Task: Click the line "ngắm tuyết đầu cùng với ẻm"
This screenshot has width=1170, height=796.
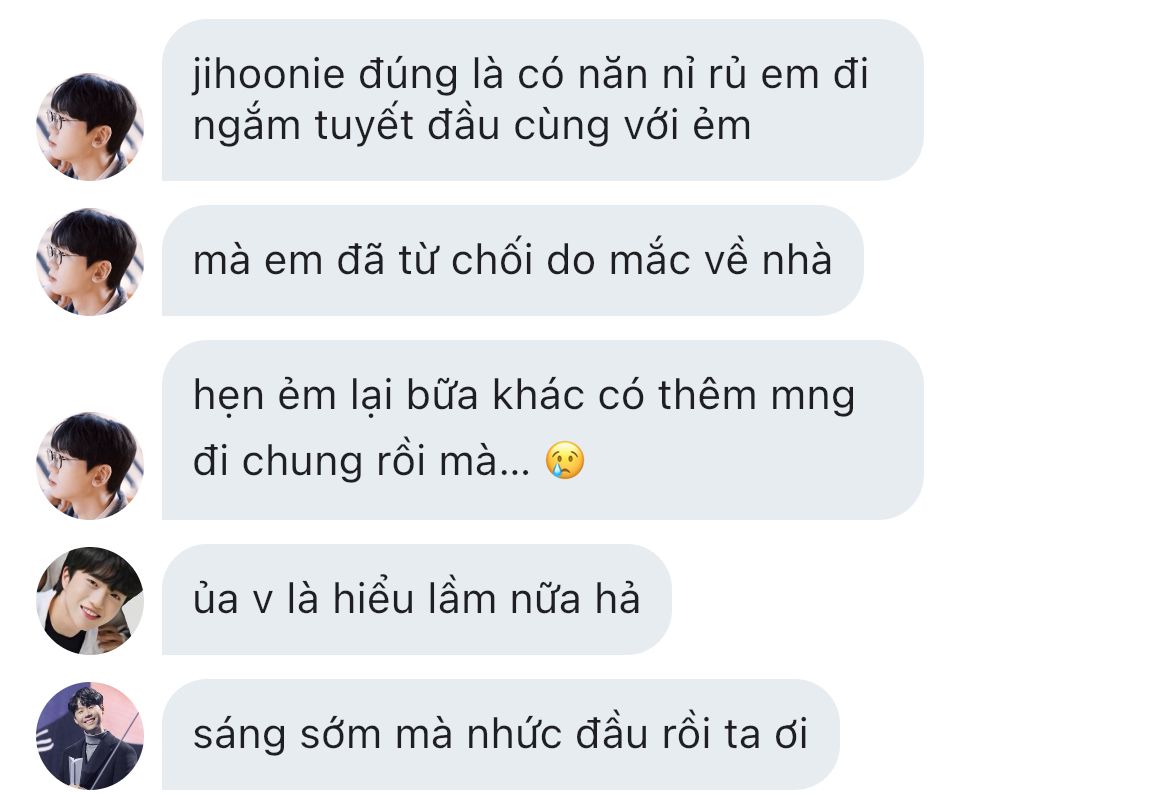Action: 472,125
